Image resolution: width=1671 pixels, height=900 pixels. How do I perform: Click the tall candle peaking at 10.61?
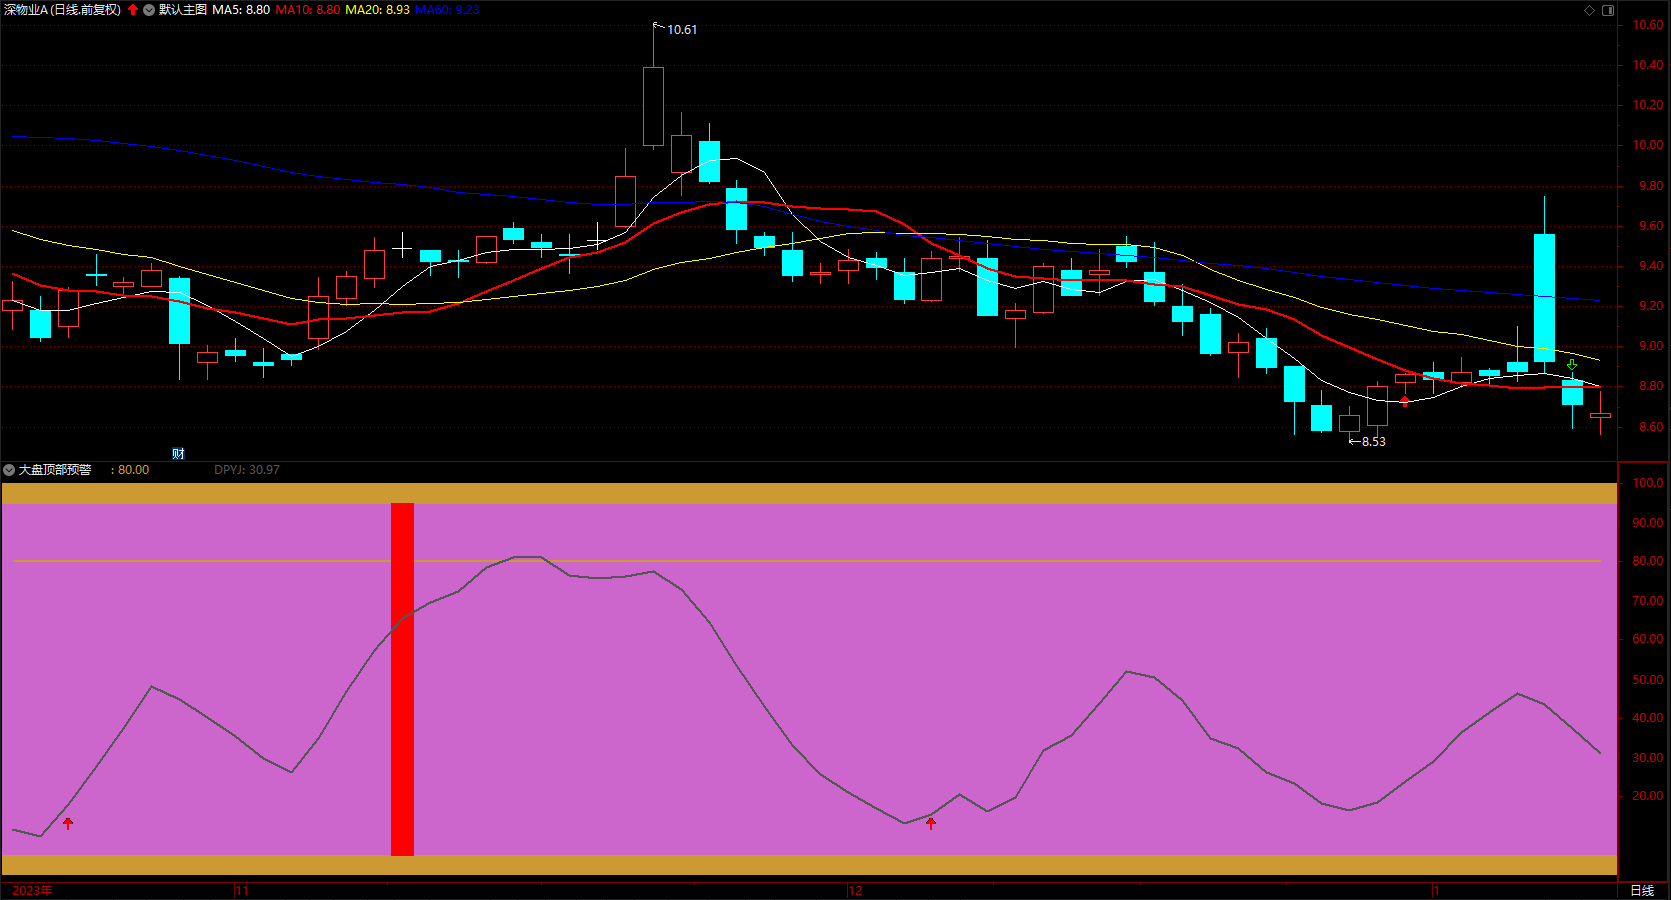[x=653, y=106]
